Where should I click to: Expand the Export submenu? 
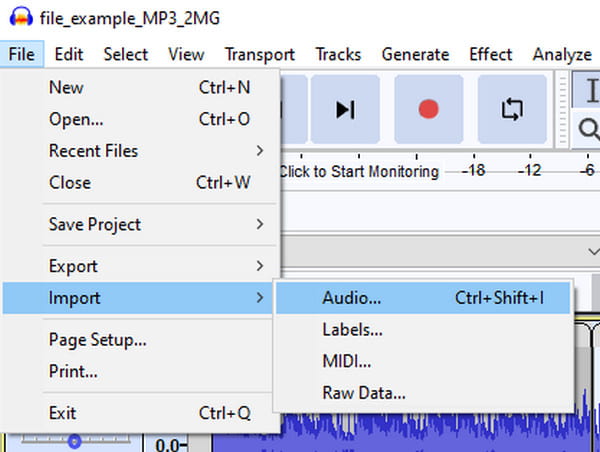click(x=140, y=266)
